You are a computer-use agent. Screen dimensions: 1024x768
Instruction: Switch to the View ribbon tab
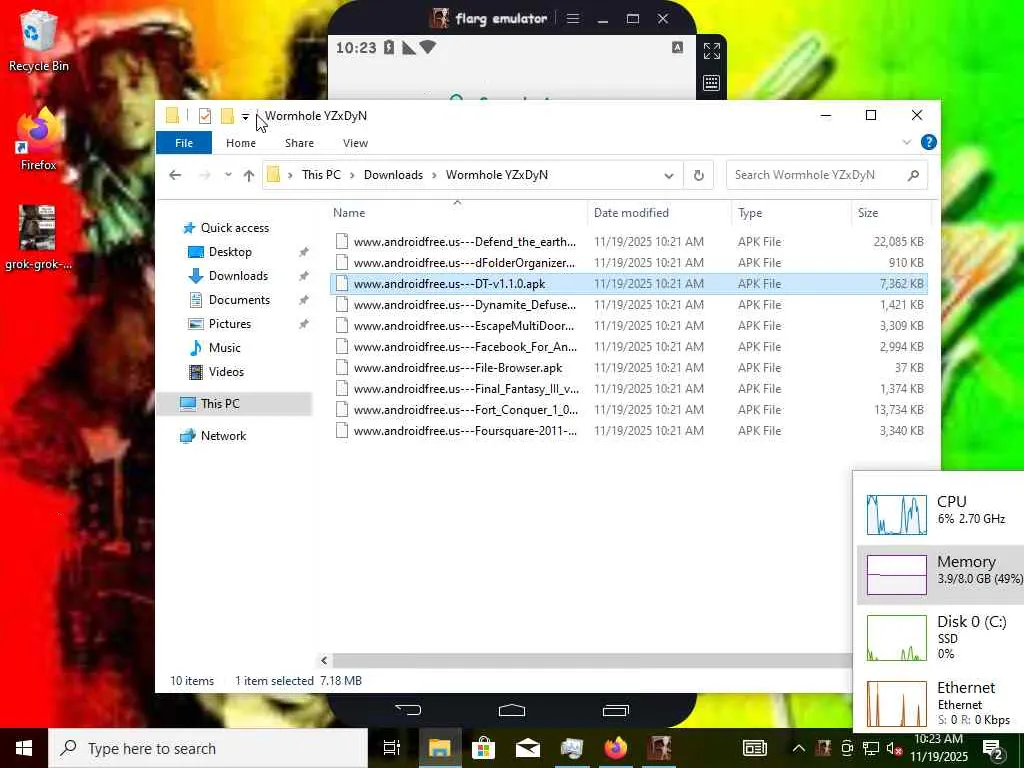click(355, 143)
